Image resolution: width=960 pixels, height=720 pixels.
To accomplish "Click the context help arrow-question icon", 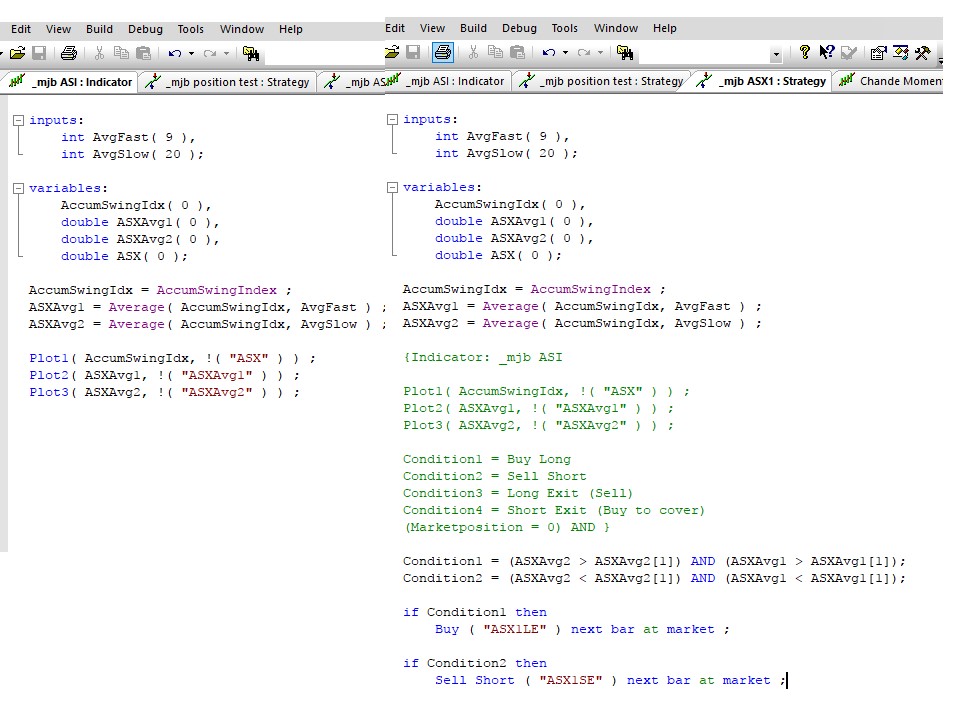I will pos(827,52).
